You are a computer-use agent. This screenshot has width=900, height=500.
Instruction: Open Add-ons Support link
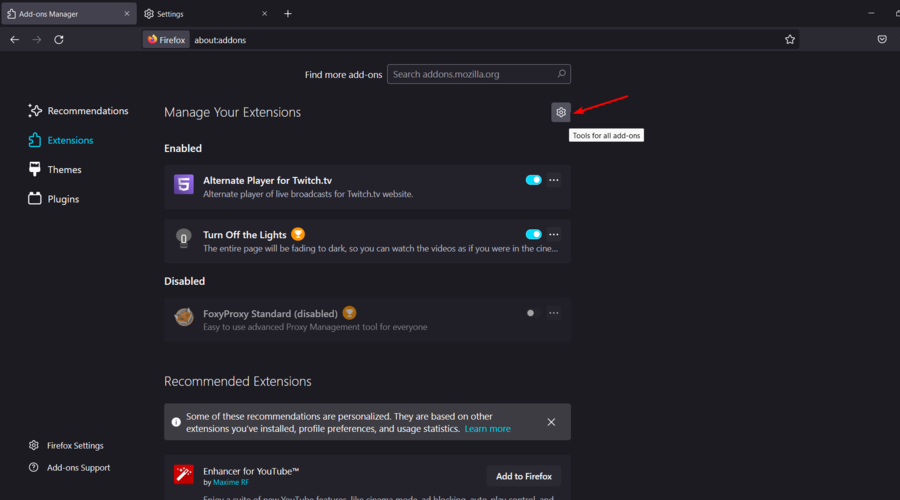tap(69, 468)
